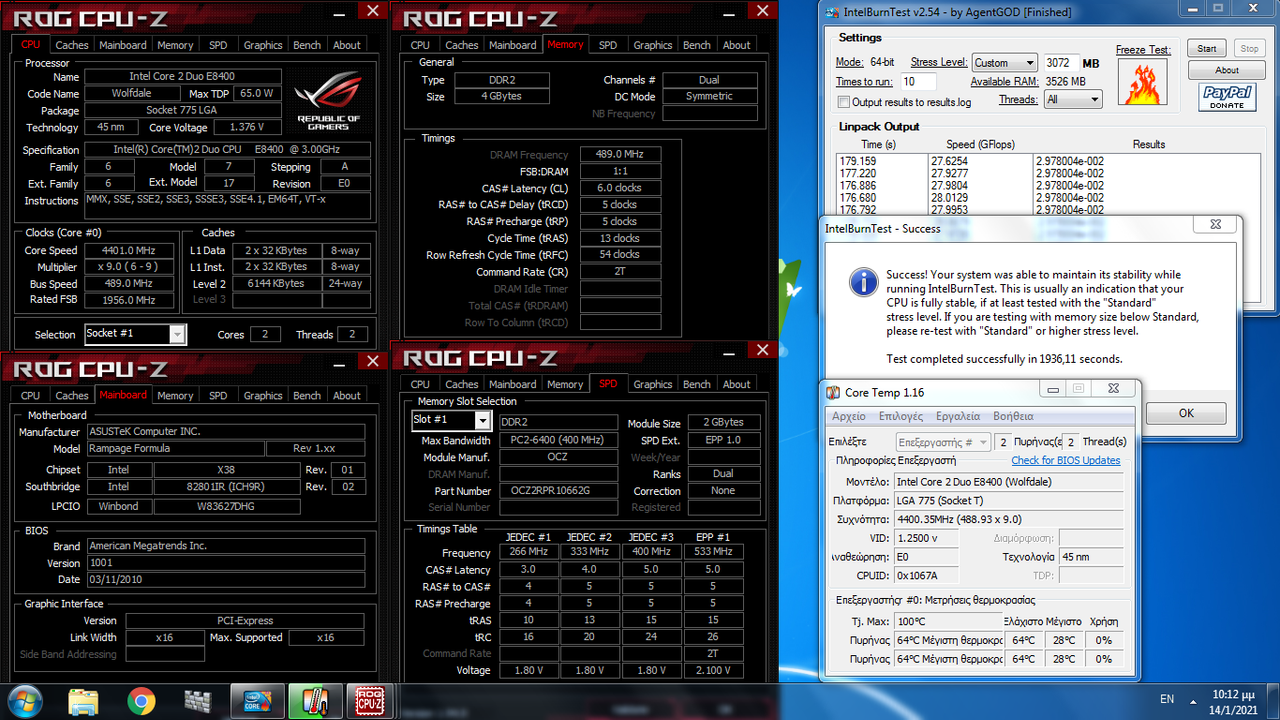Image resolution: width=1280 pixels, height=720 pixels.
Task: Click the Core Temp title bar icon
Action: click(x=832, y=393)
